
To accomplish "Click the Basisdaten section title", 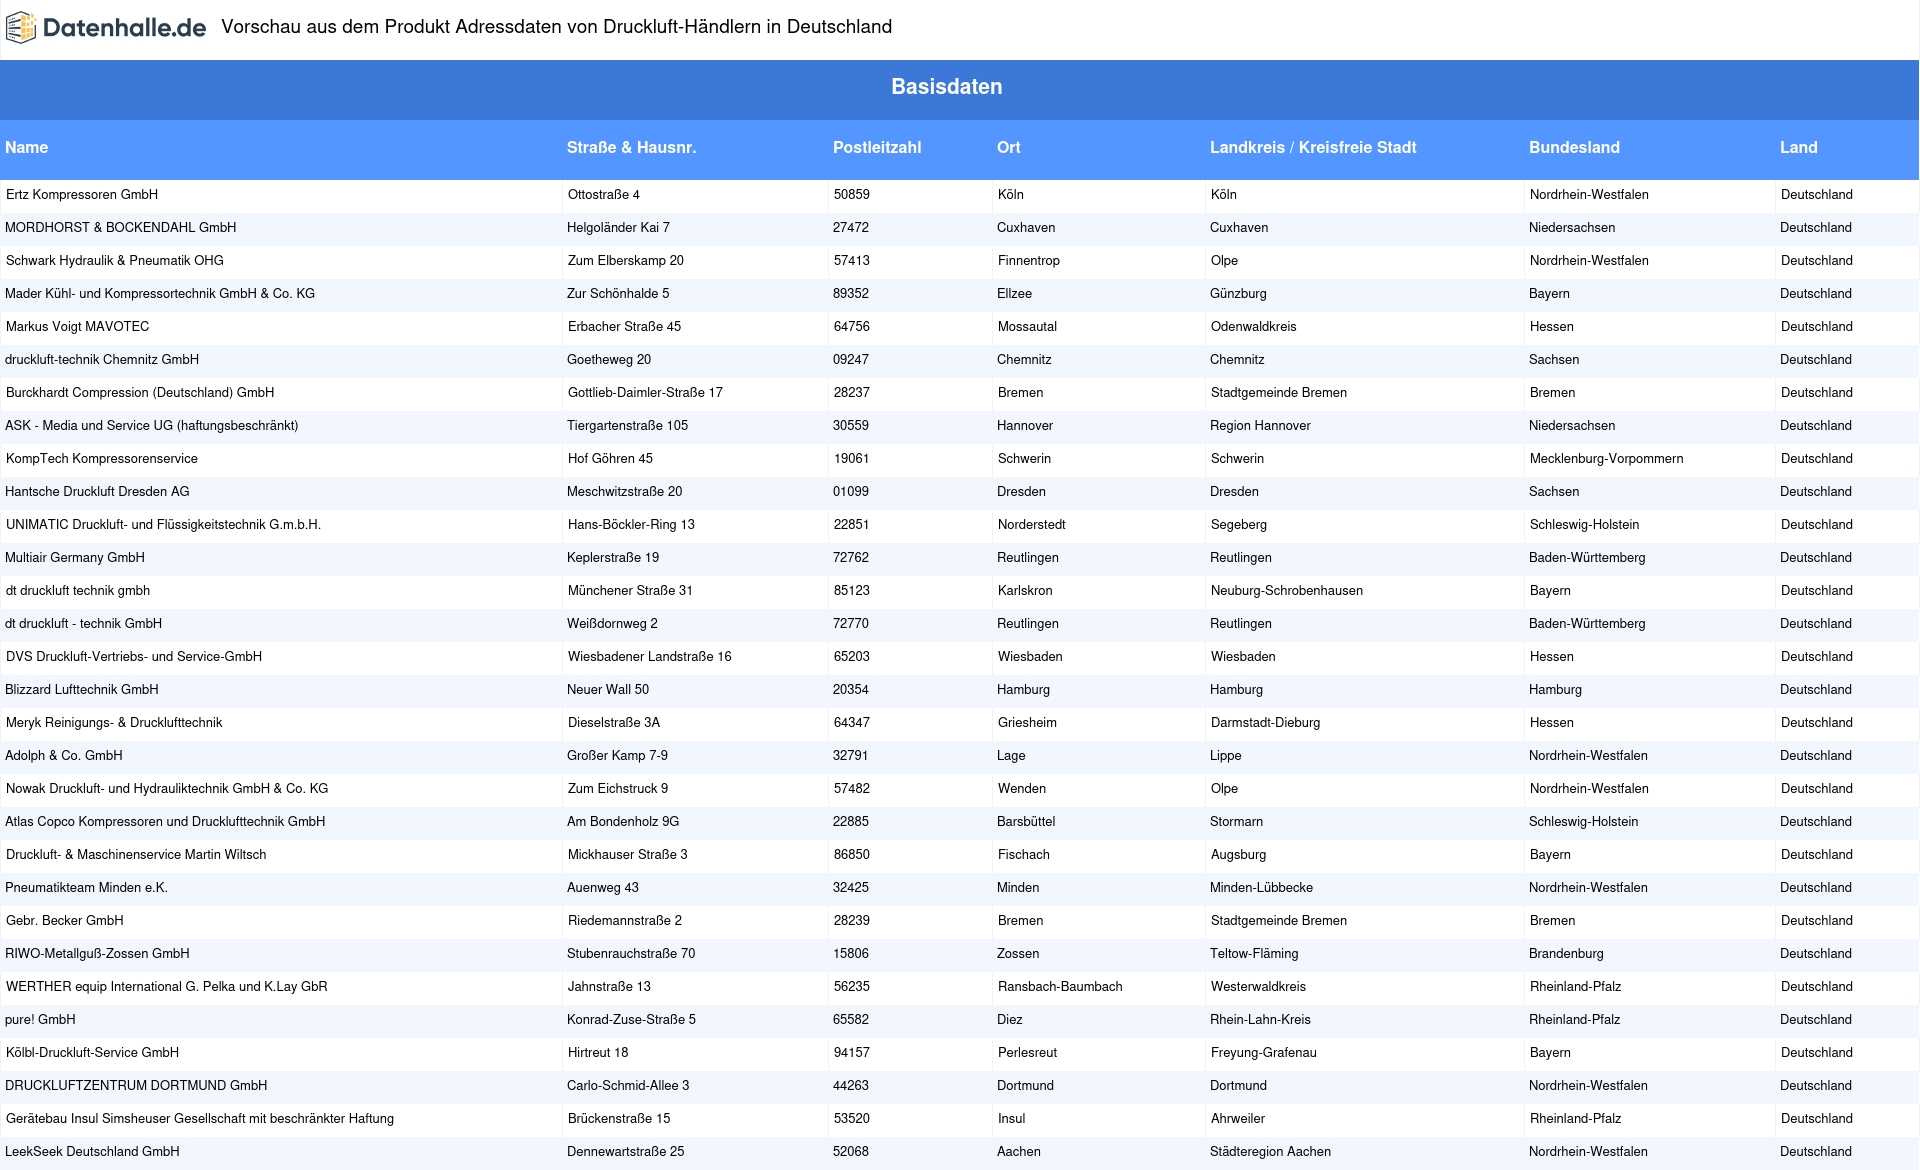I will click(x=946, y=87).
